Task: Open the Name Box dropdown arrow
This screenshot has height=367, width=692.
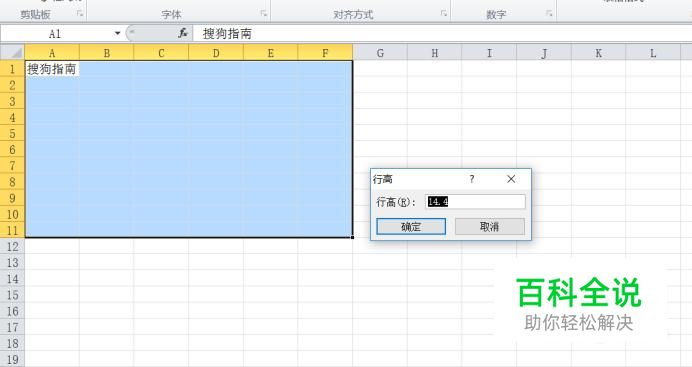Action: [117, 34]
